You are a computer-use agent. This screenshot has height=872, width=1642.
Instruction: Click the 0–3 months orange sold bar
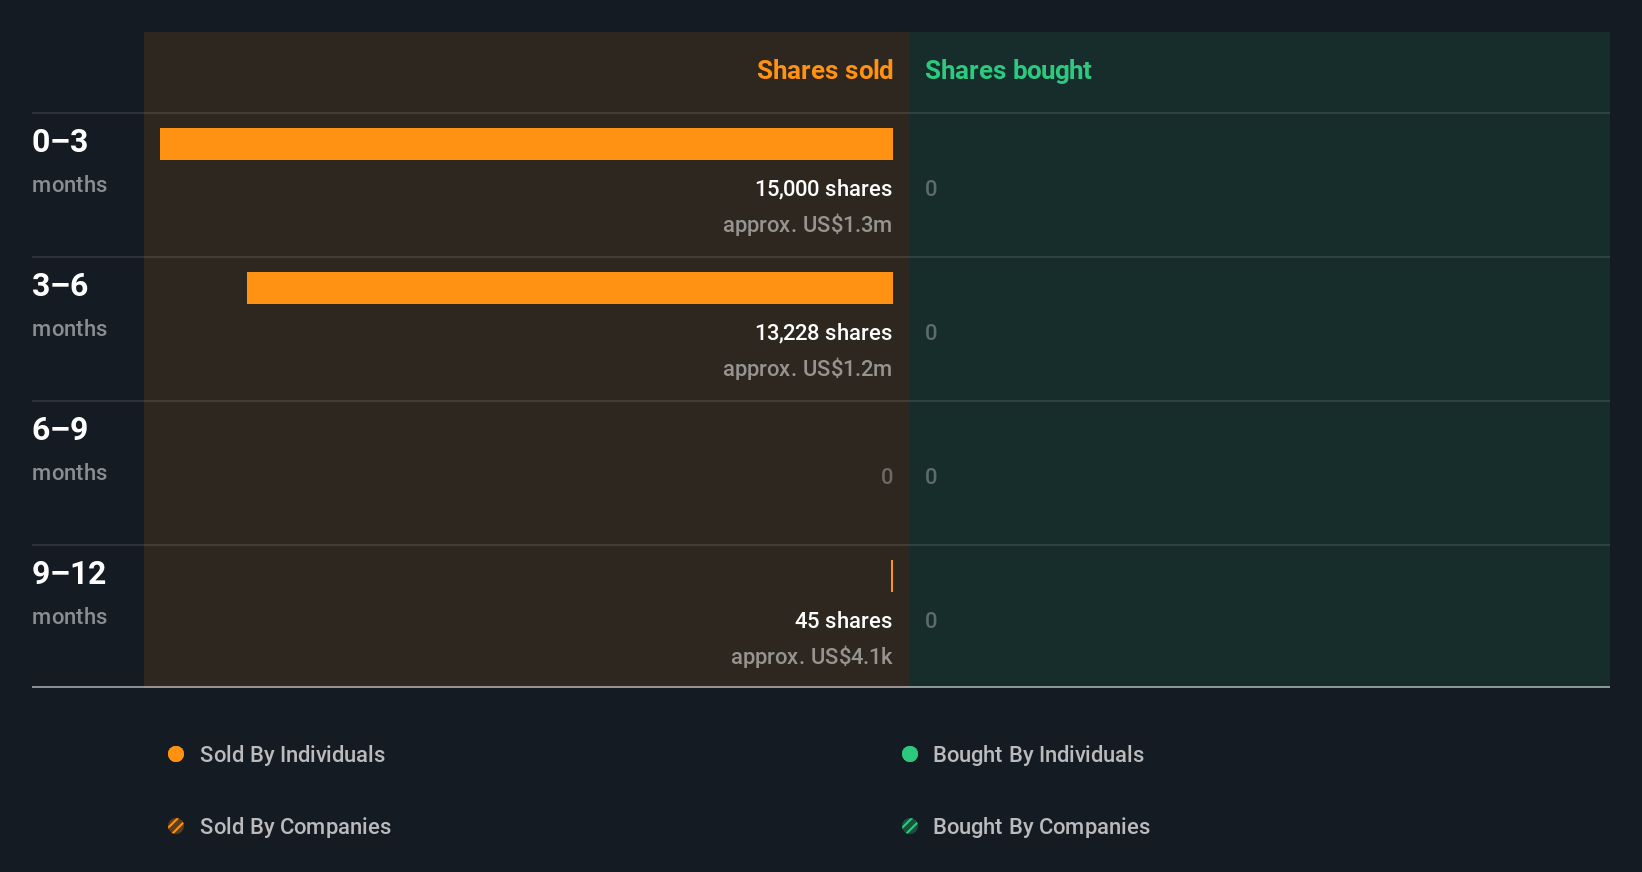tap(526, 144)
